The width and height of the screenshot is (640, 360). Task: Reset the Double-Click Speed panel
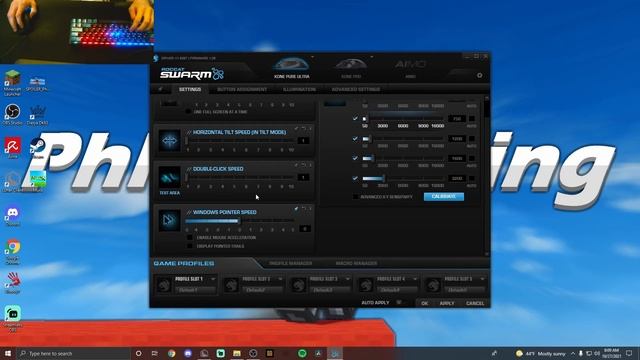click(303, 165)
